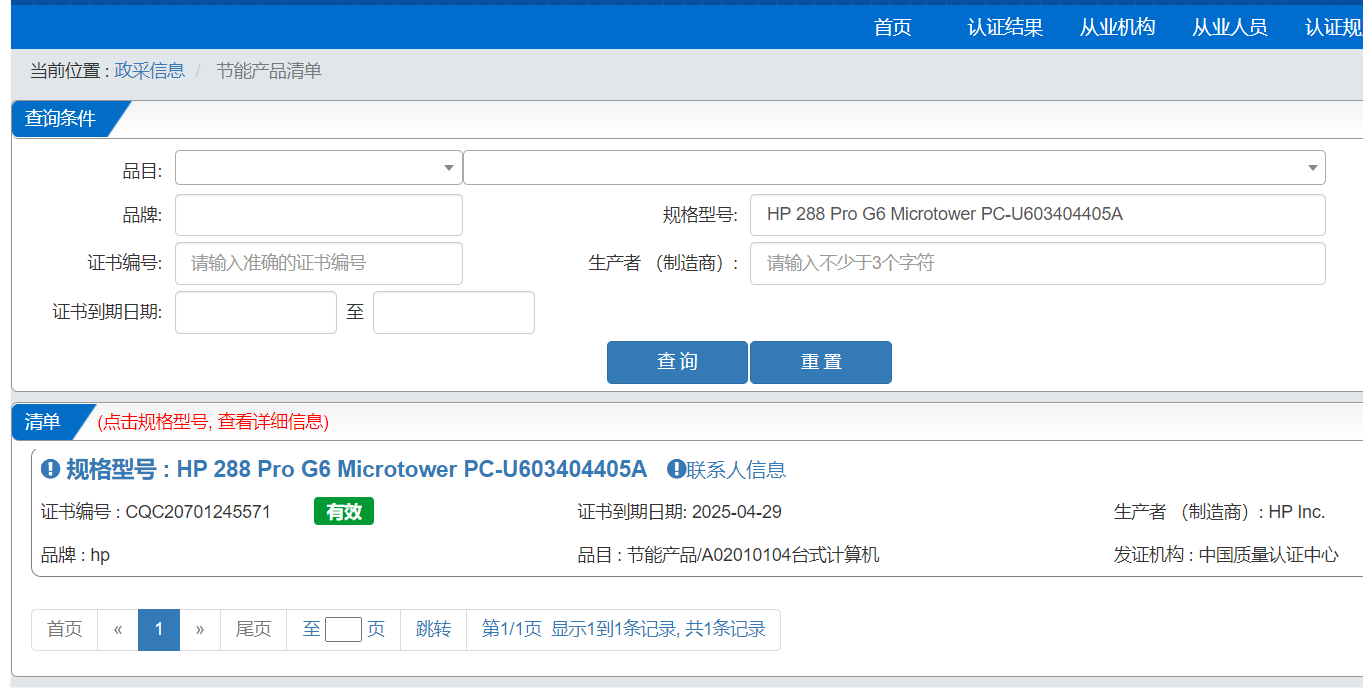Click the record count text 共1条记录
Viewport: 1363px width, 688px height.
(725, 629)
